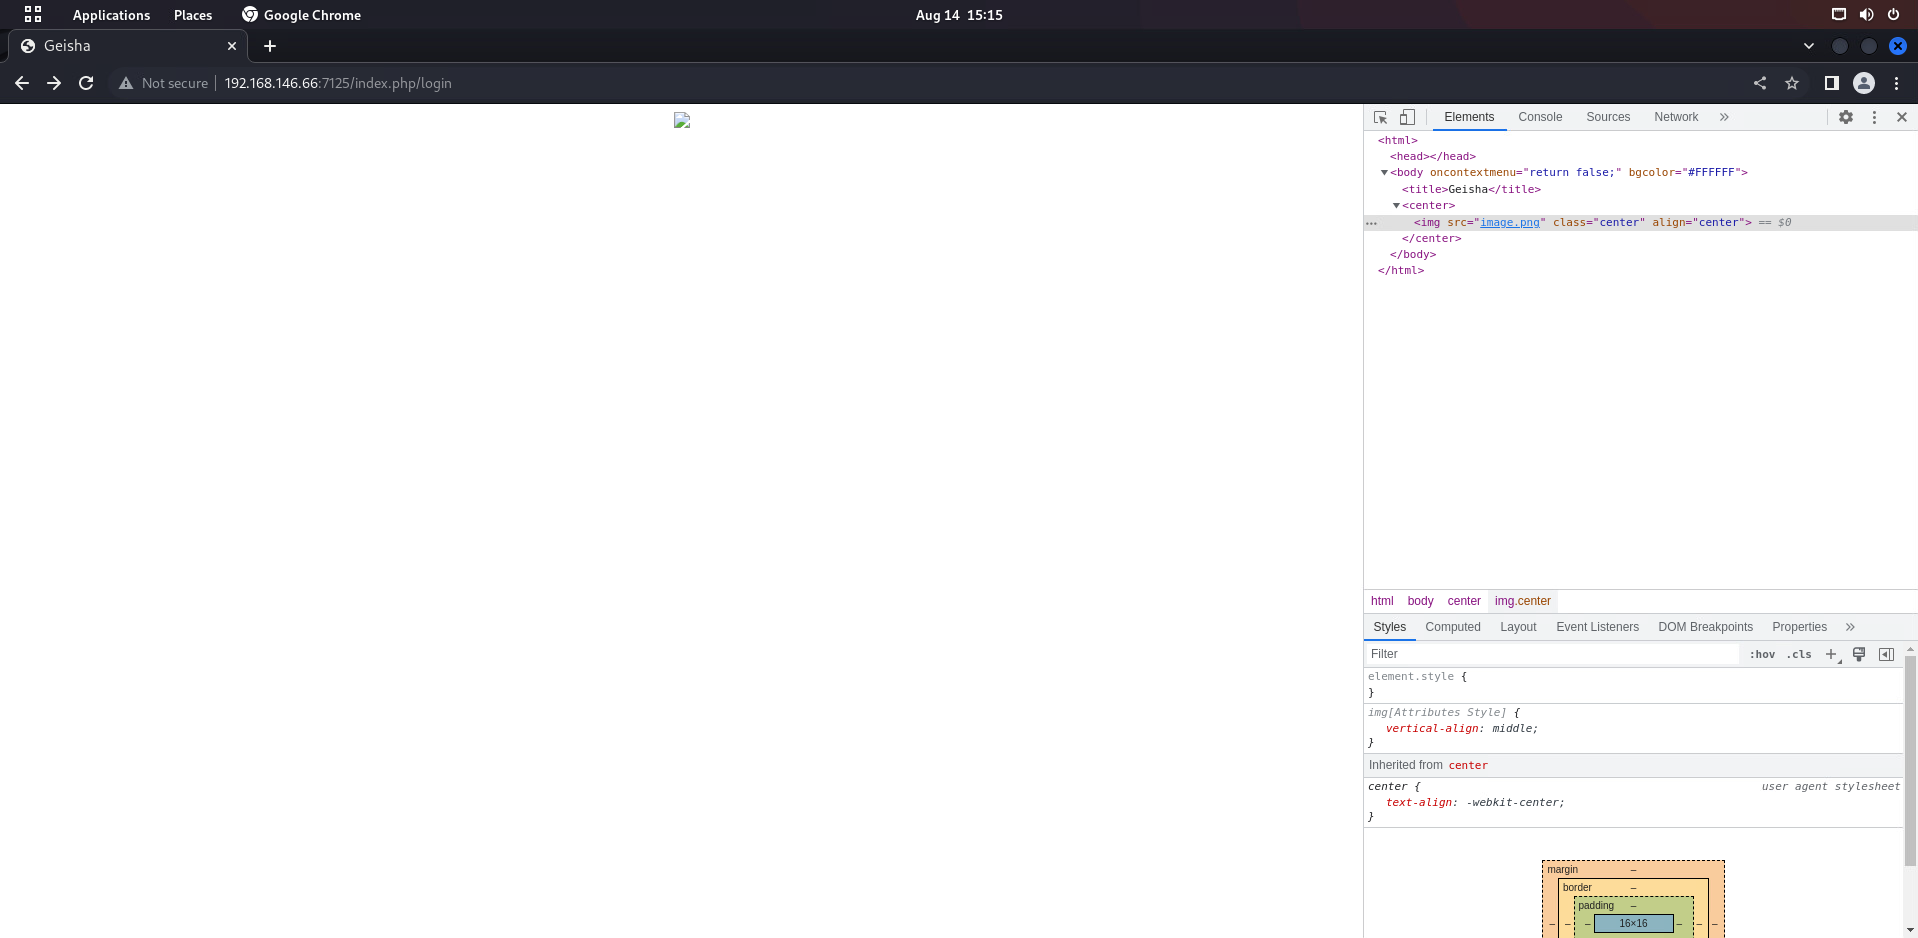Click the body breadcrumb
The image size is (1918, 938).
coord(1420,601)
